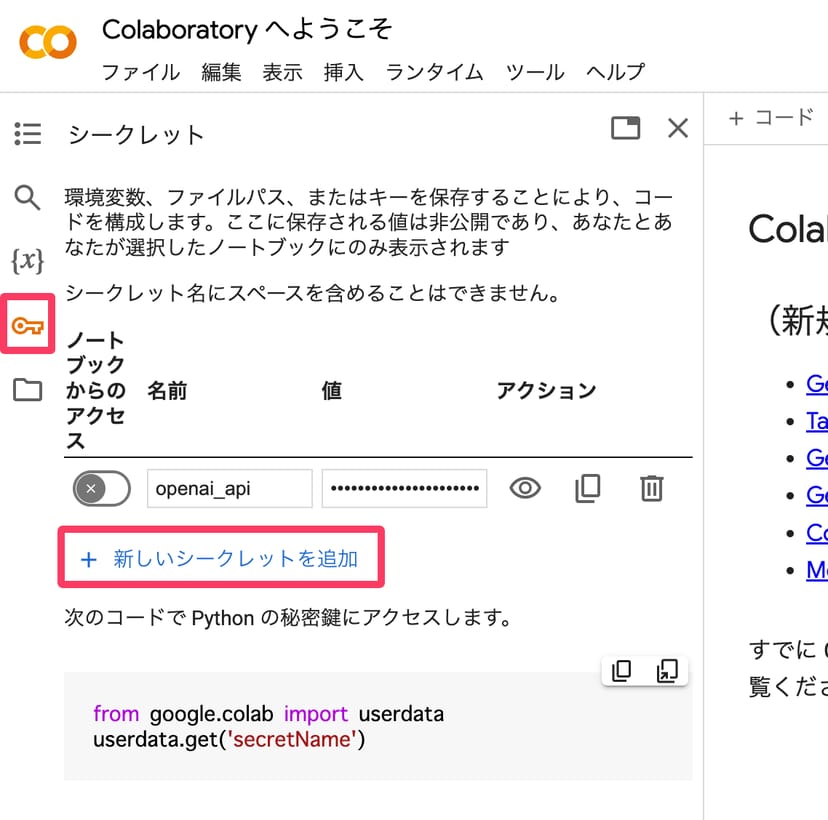
Task: Move the secrets panel to a separate pane
Action: coord(625,128)
